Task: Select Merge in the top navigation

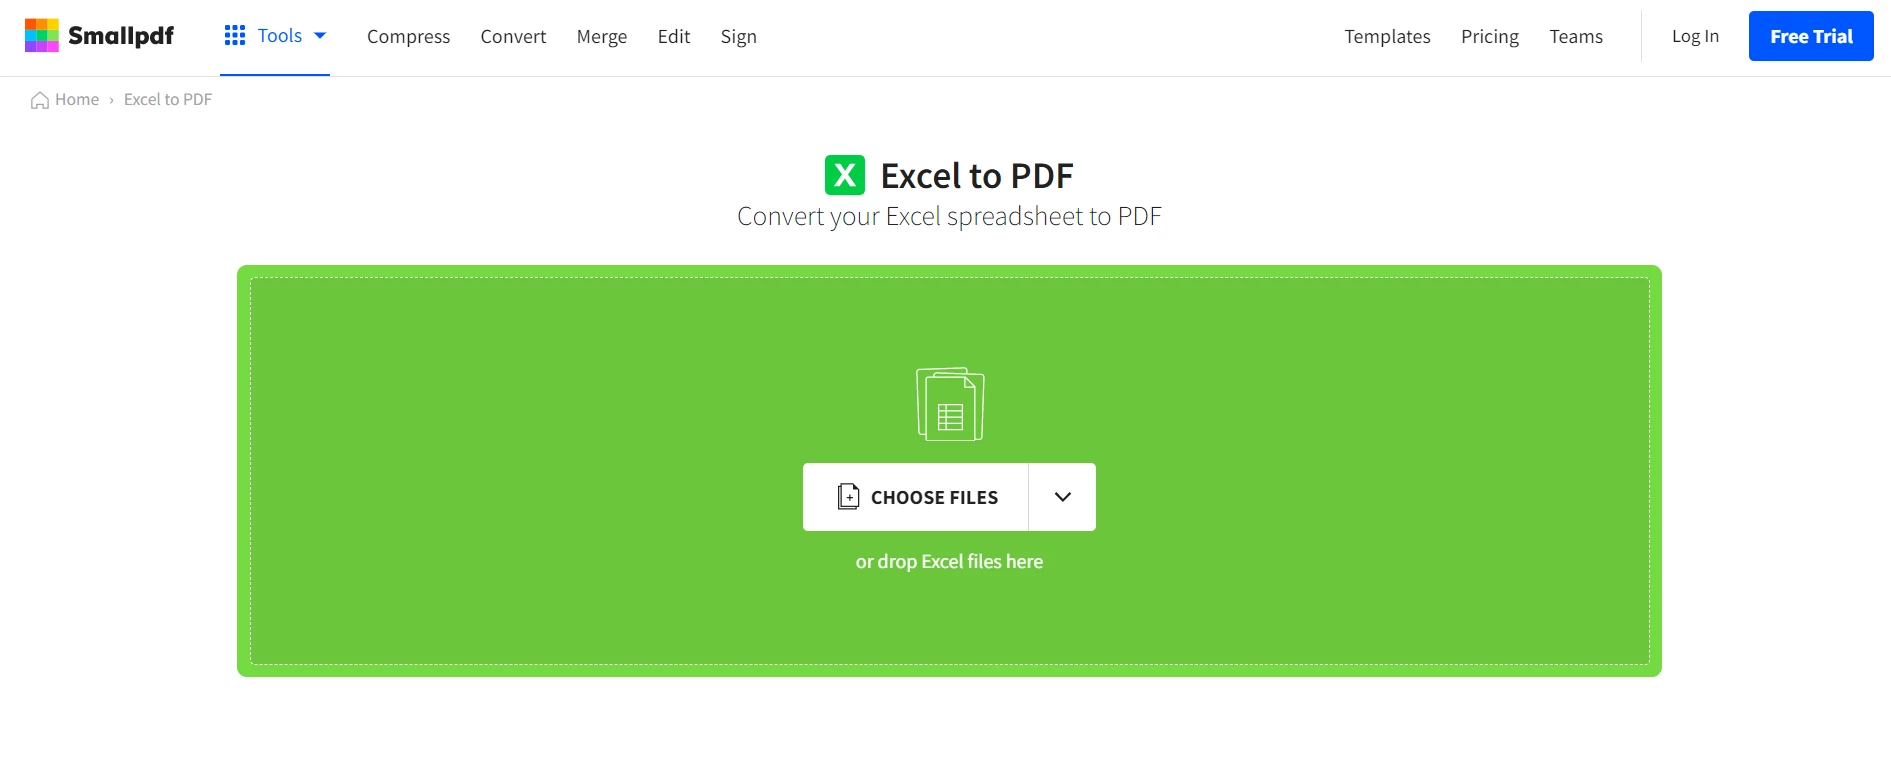Action: (602, 37)
